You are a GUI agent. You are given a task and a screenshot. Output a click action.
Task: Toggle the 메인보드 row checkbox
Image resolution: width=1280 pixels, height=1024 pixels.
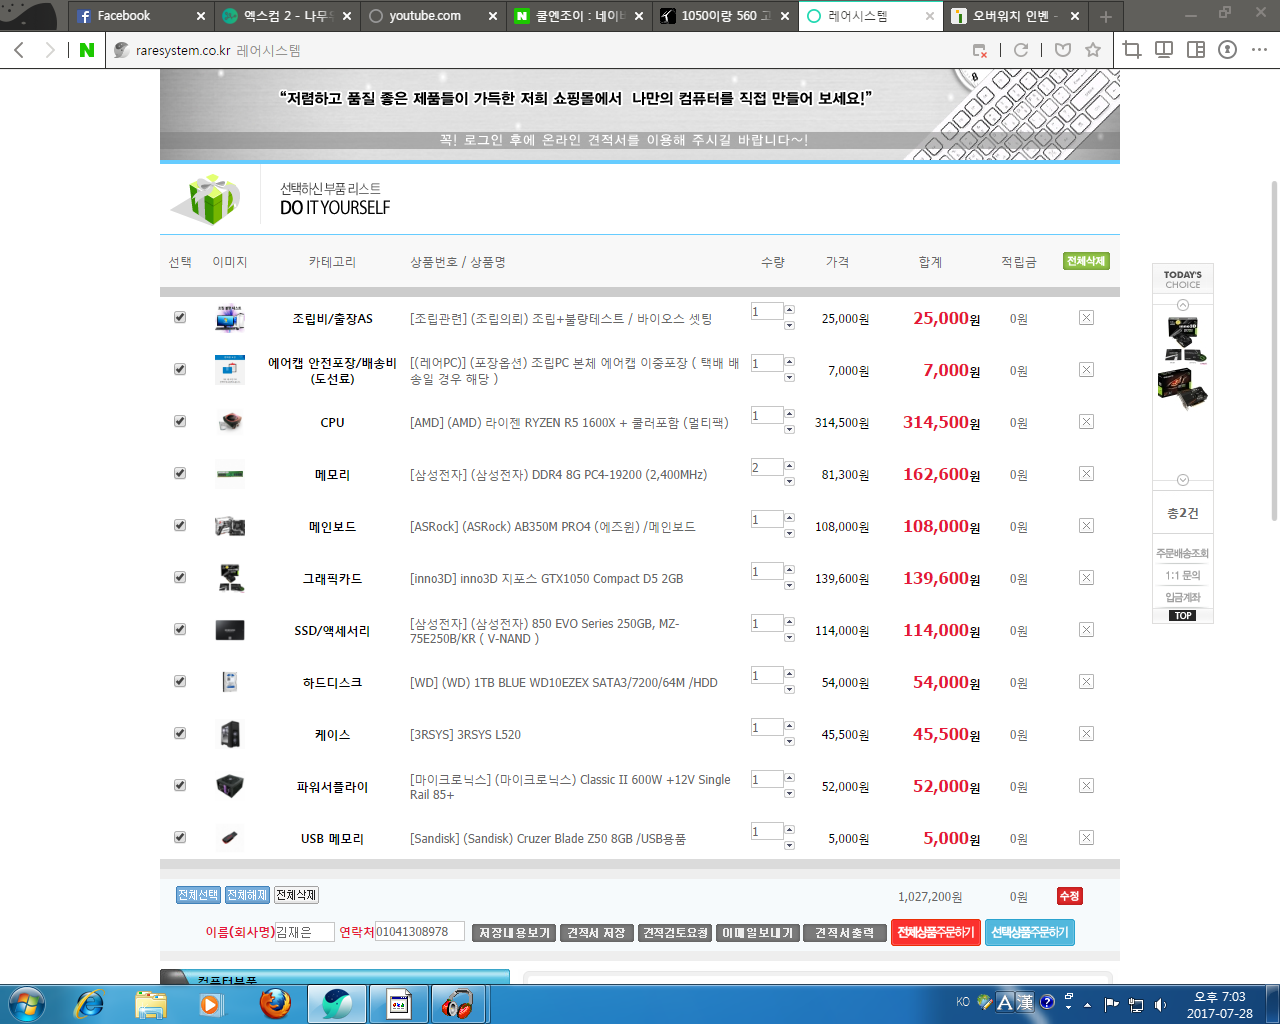click(180, 525)
